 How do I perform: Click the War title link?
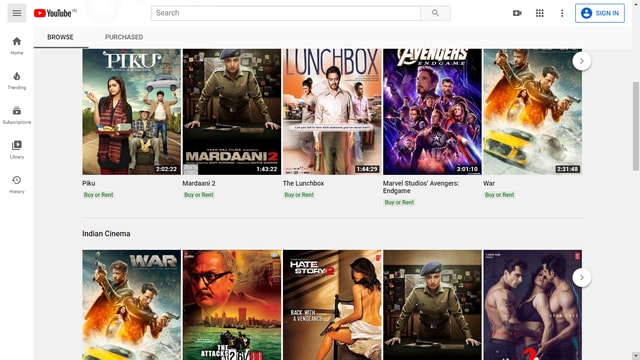point(489,183)
